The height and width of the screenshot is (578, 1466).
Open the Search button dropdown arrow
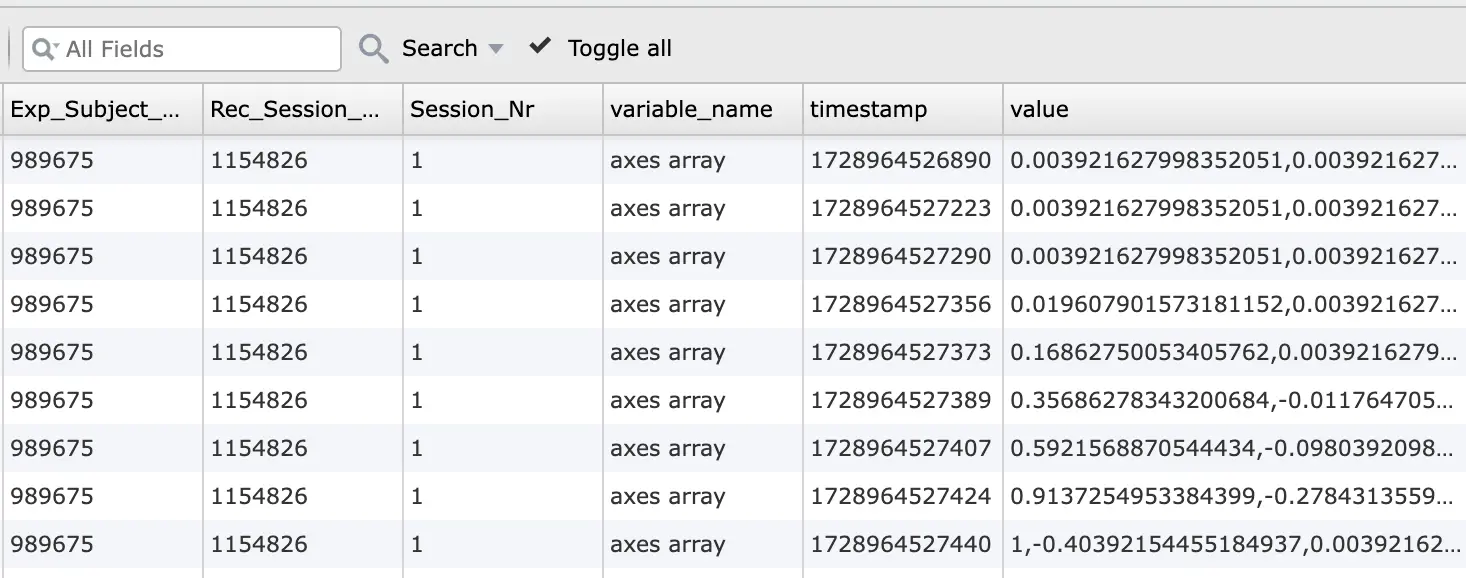(495, 49)
